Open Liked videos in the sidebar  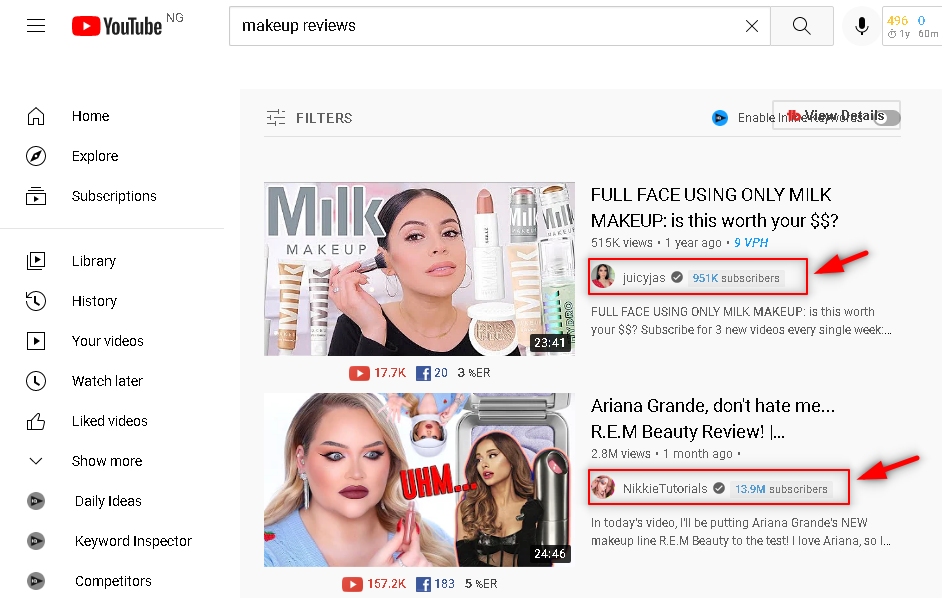(112, 421)
